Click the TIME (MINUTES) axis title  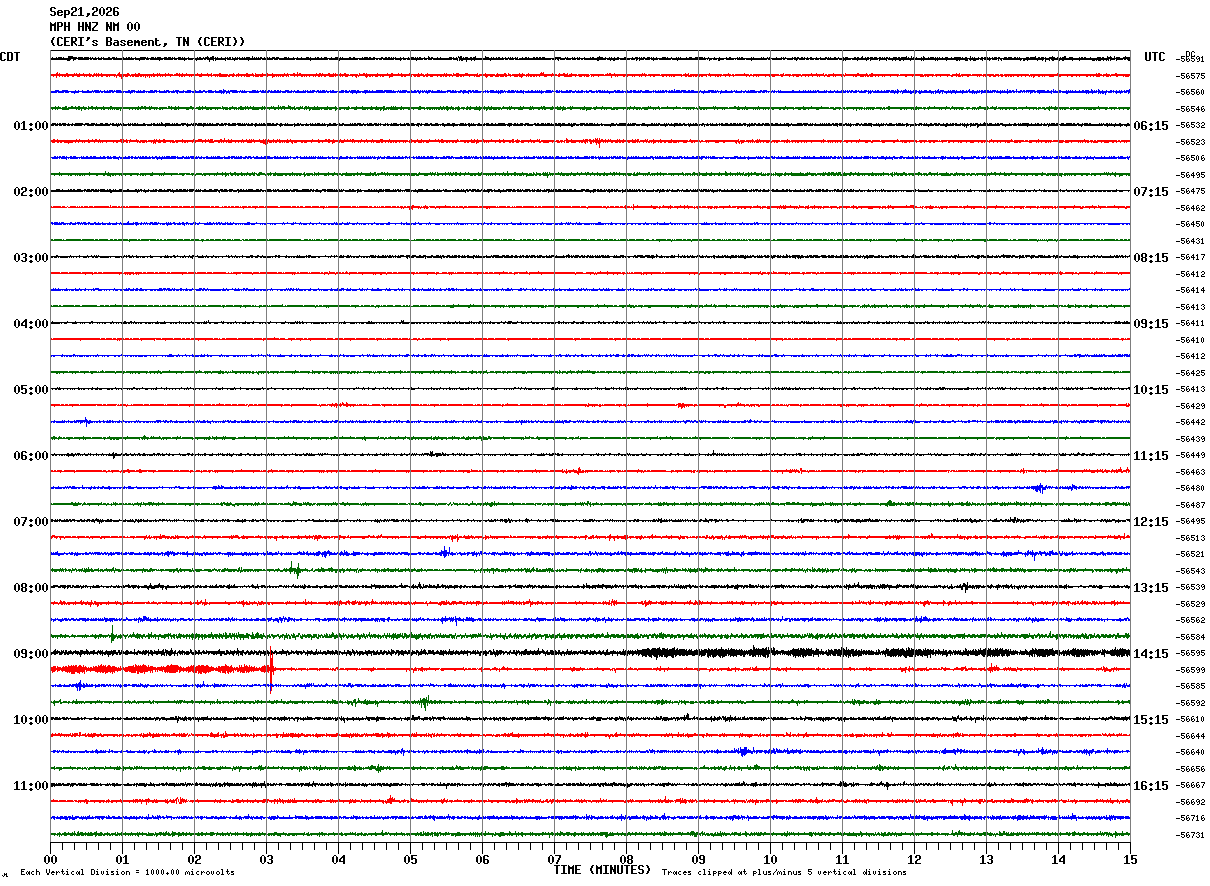(602, 870)
